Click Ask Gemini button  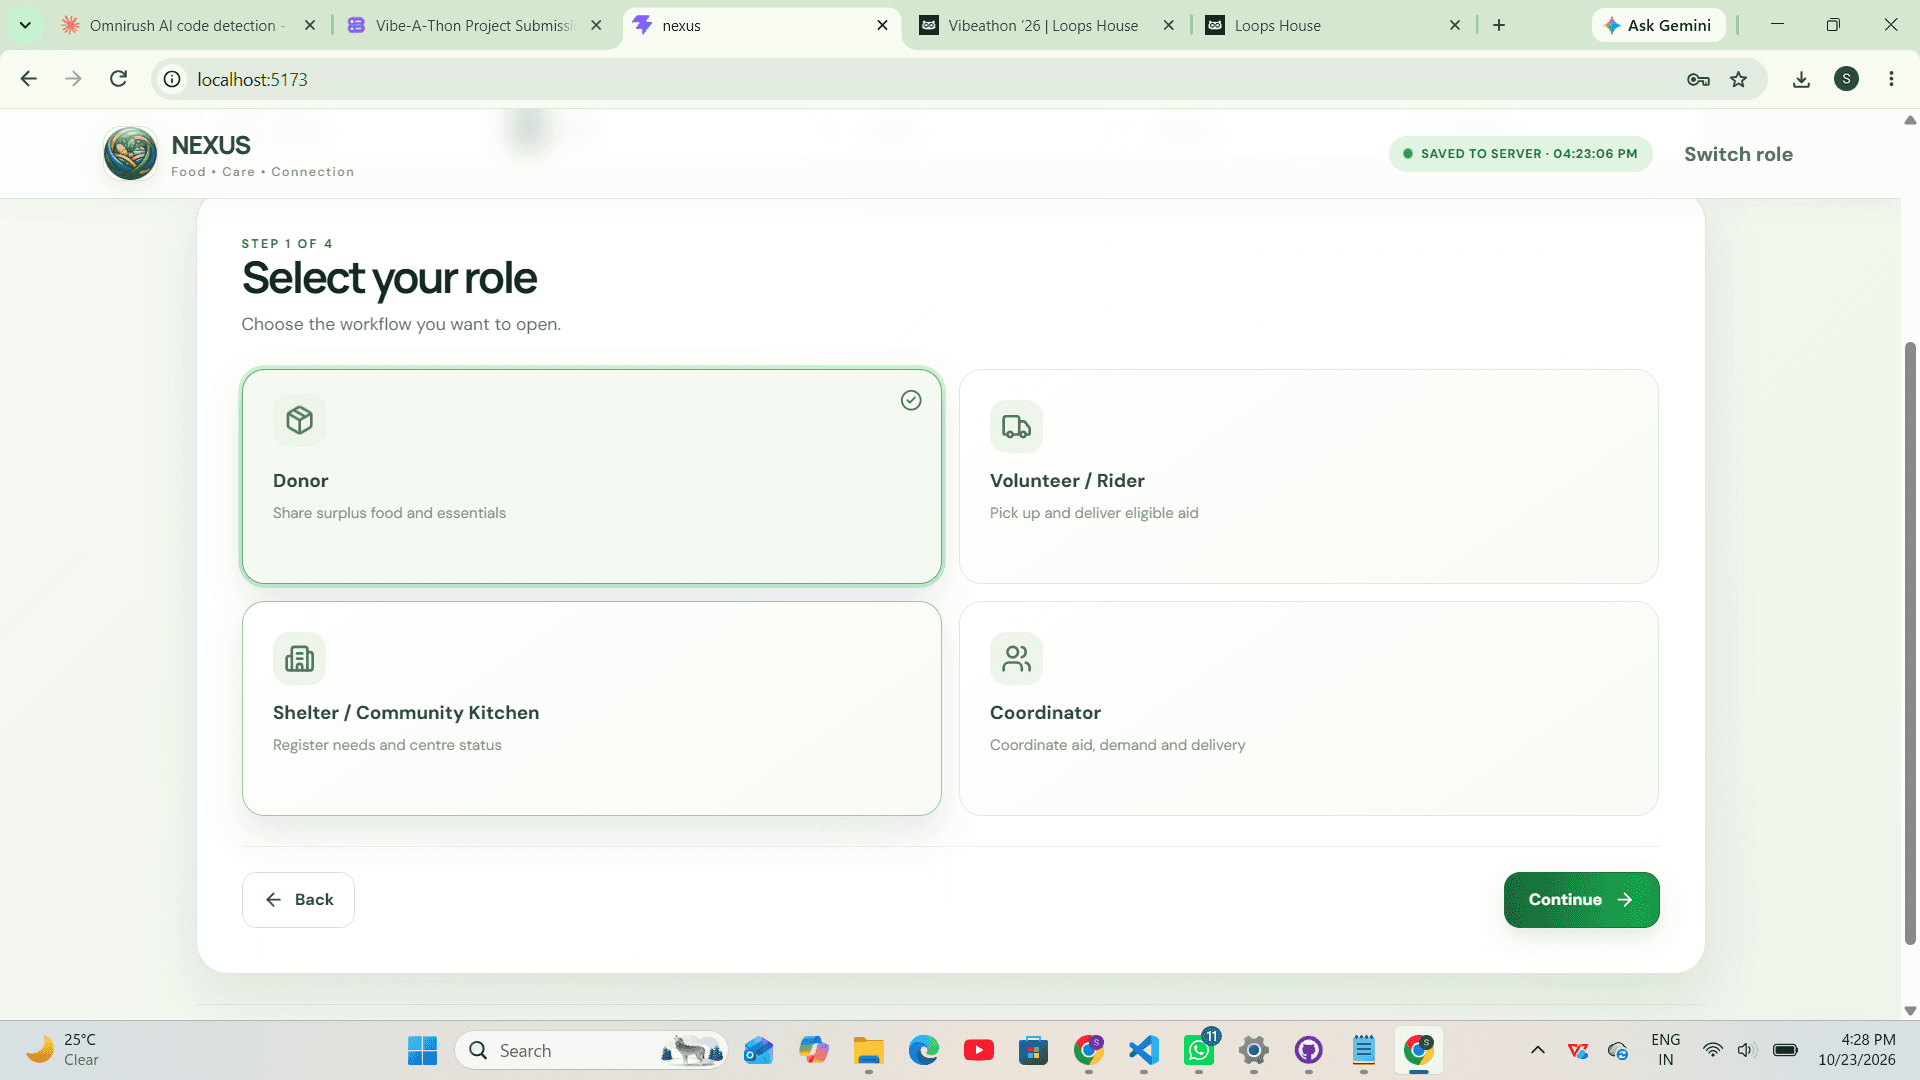click(1658, 26)
